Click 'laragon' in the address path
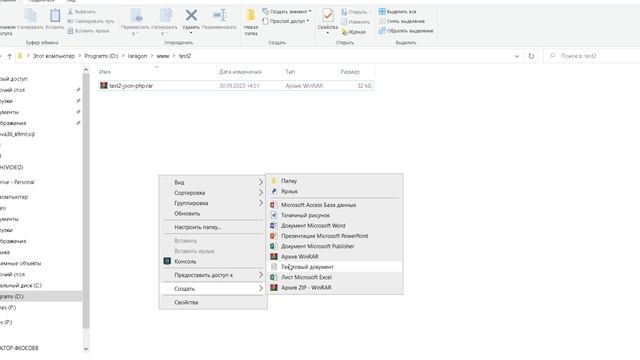 click(x=137, y=56)
